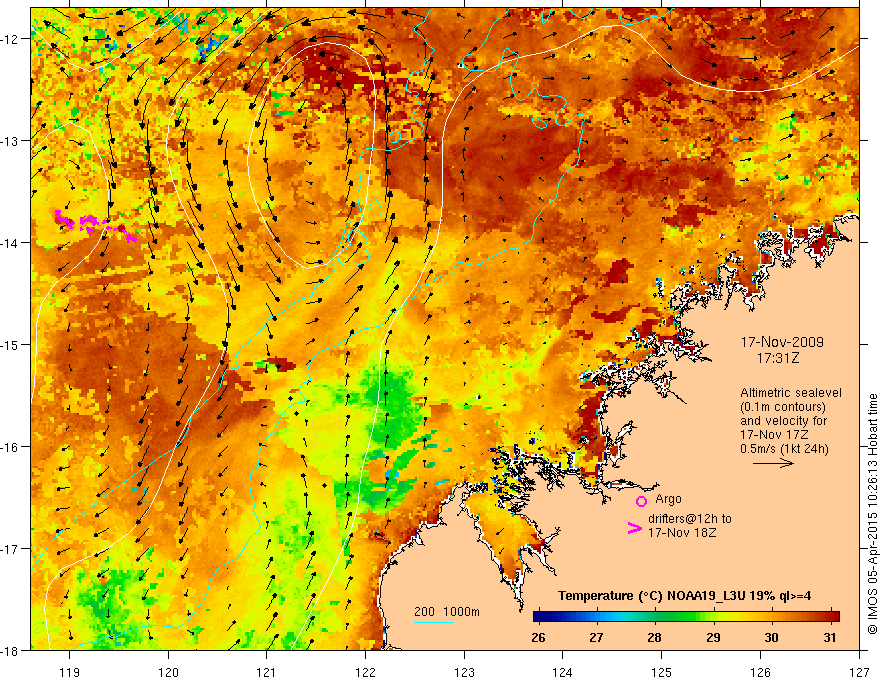Click the magenta Argo circle legend symbol
The image size is (880, 680).
(641, 501)
